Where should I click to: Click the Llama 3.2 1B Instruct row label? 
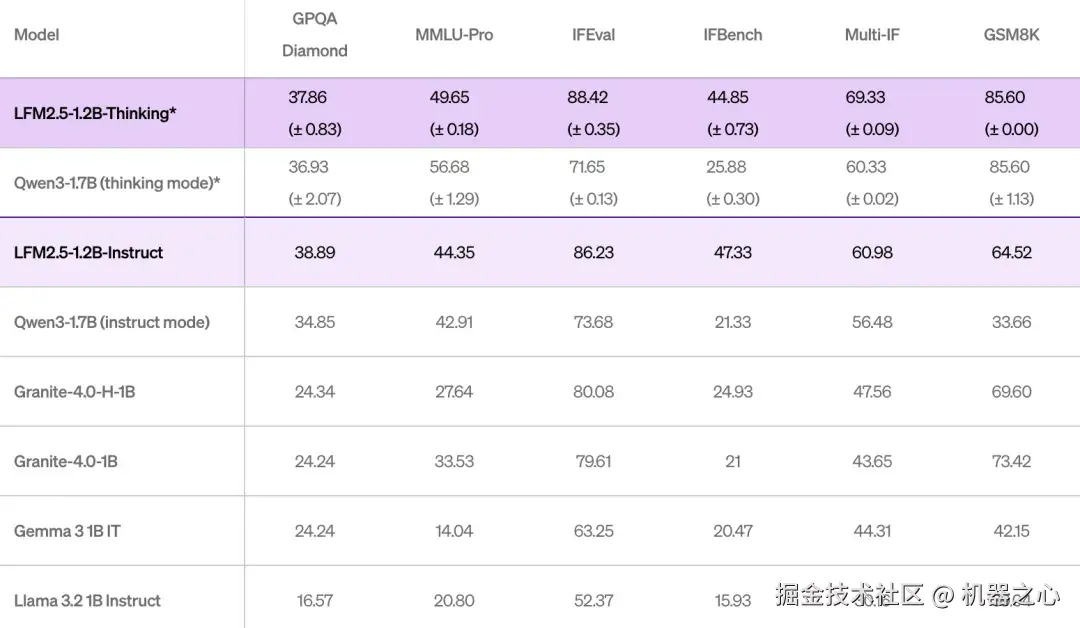click(x=87, y=601)
